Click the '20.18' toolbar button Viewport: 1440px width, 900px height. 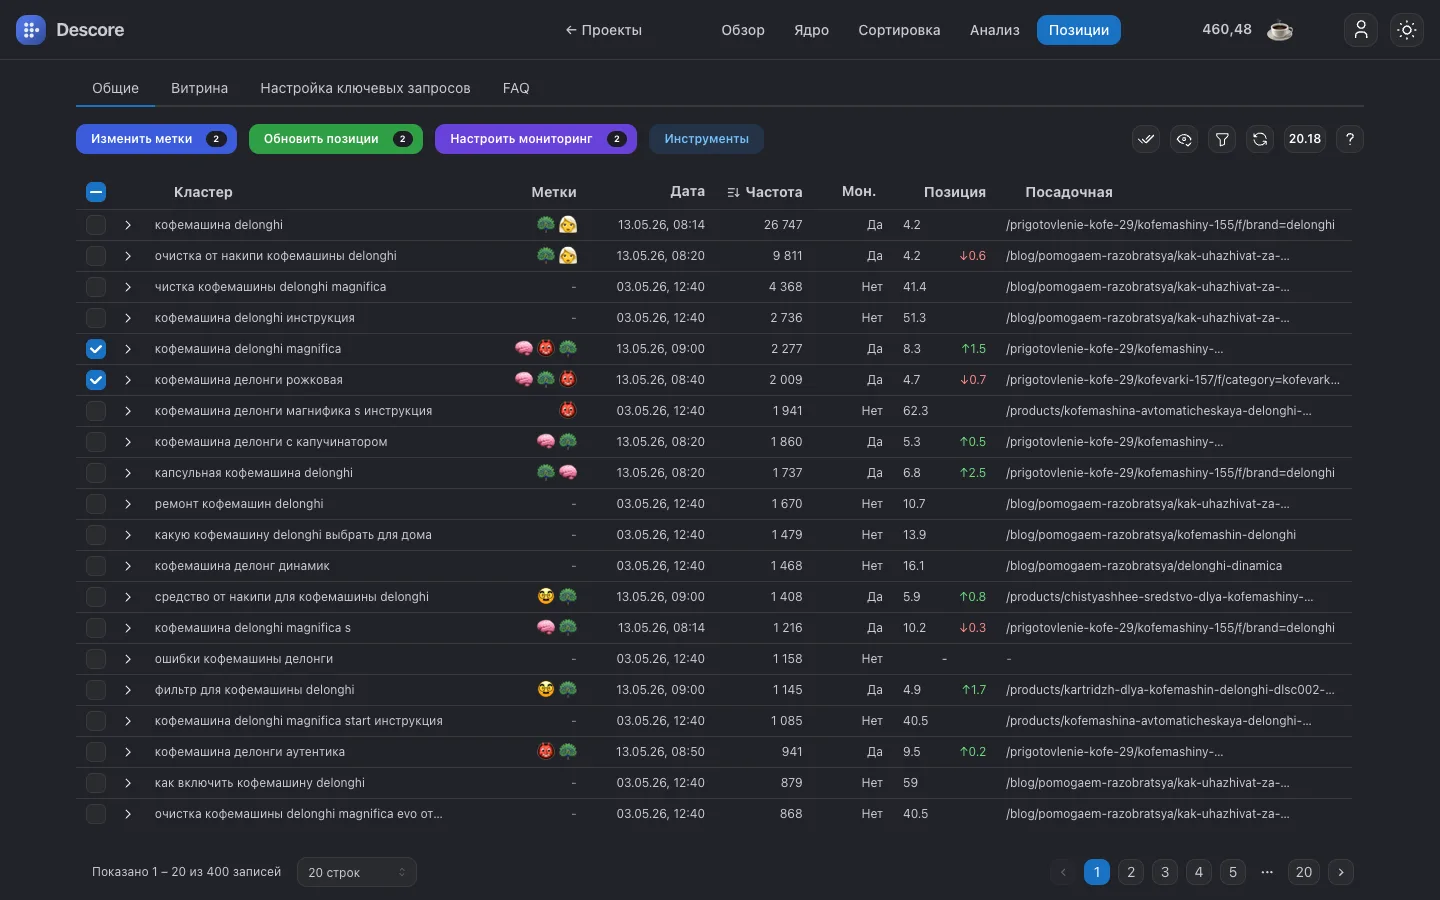[1305, 139]
